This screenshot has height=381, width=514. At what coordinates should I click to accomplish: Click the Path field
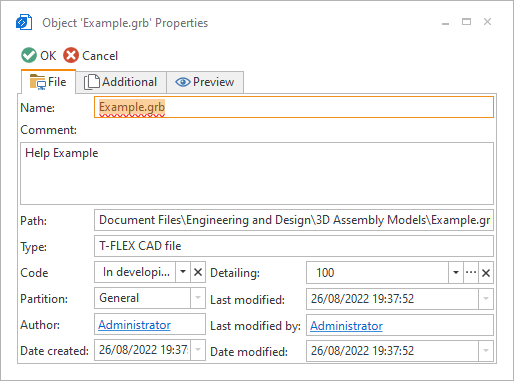click(294, 220)
